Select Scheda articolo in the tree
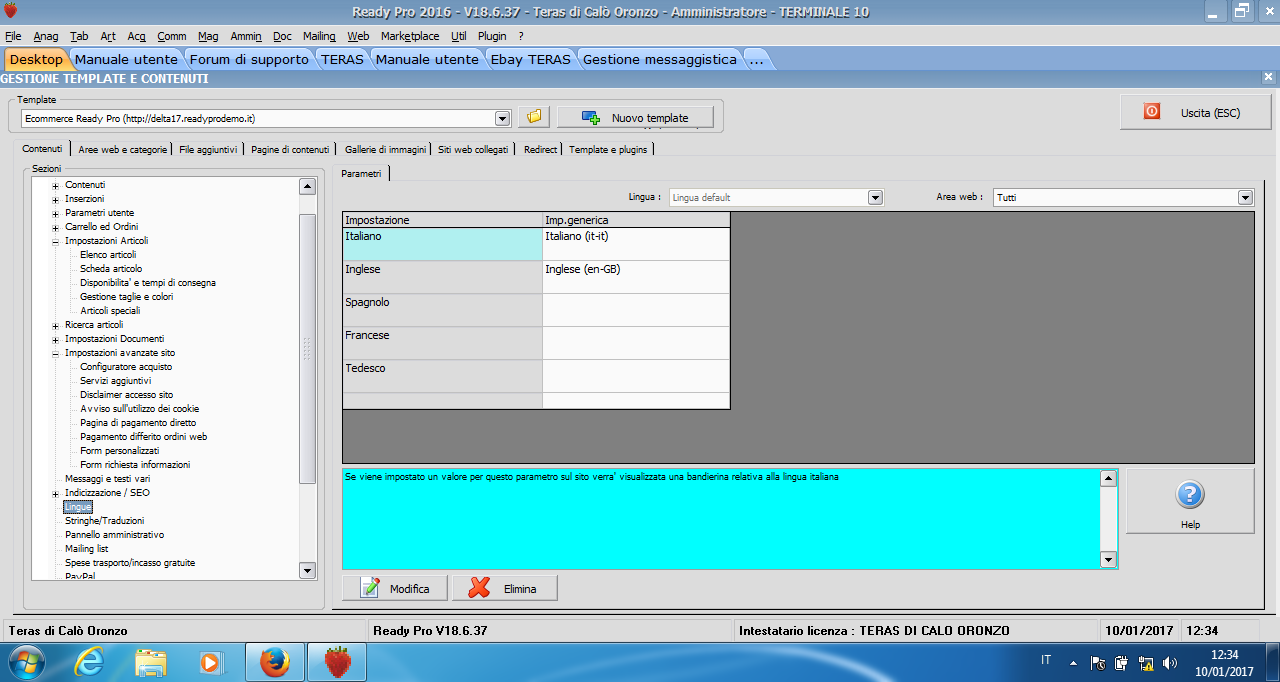This screenshot has width=1280, height=682. (x=111, y=269)
